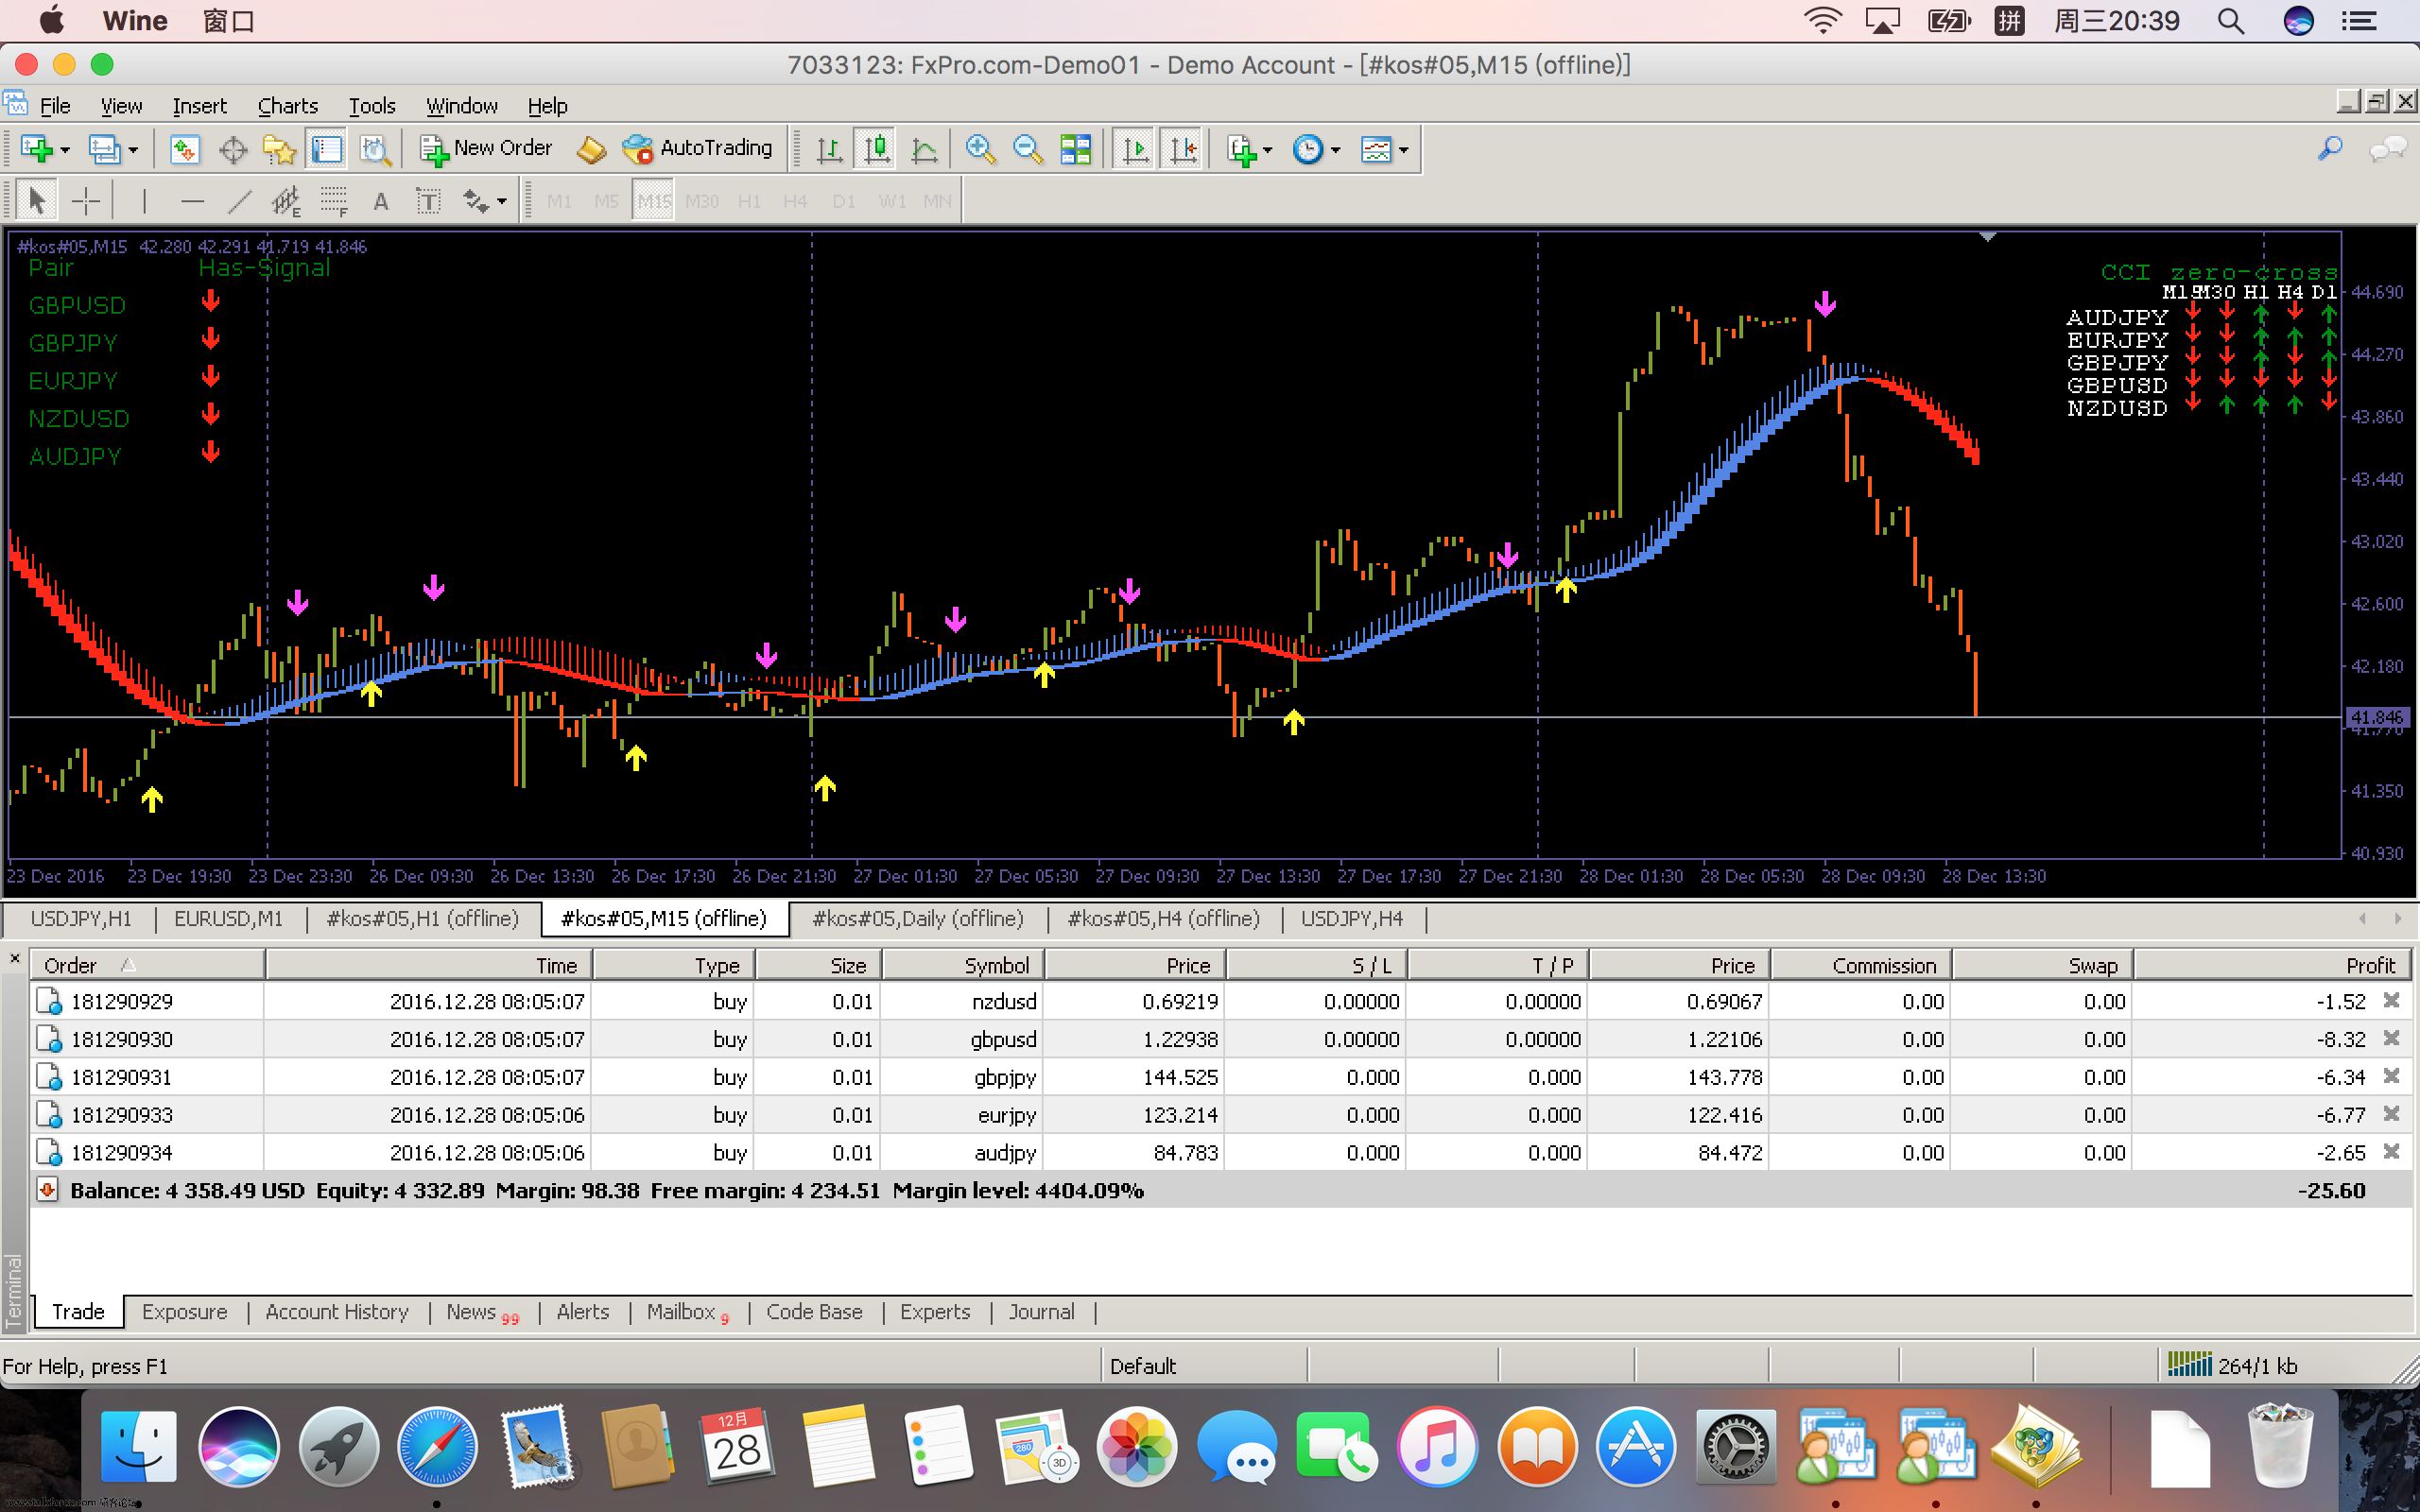
Task: Open the Journal terminal tab
Action: coord(1041,1312)
